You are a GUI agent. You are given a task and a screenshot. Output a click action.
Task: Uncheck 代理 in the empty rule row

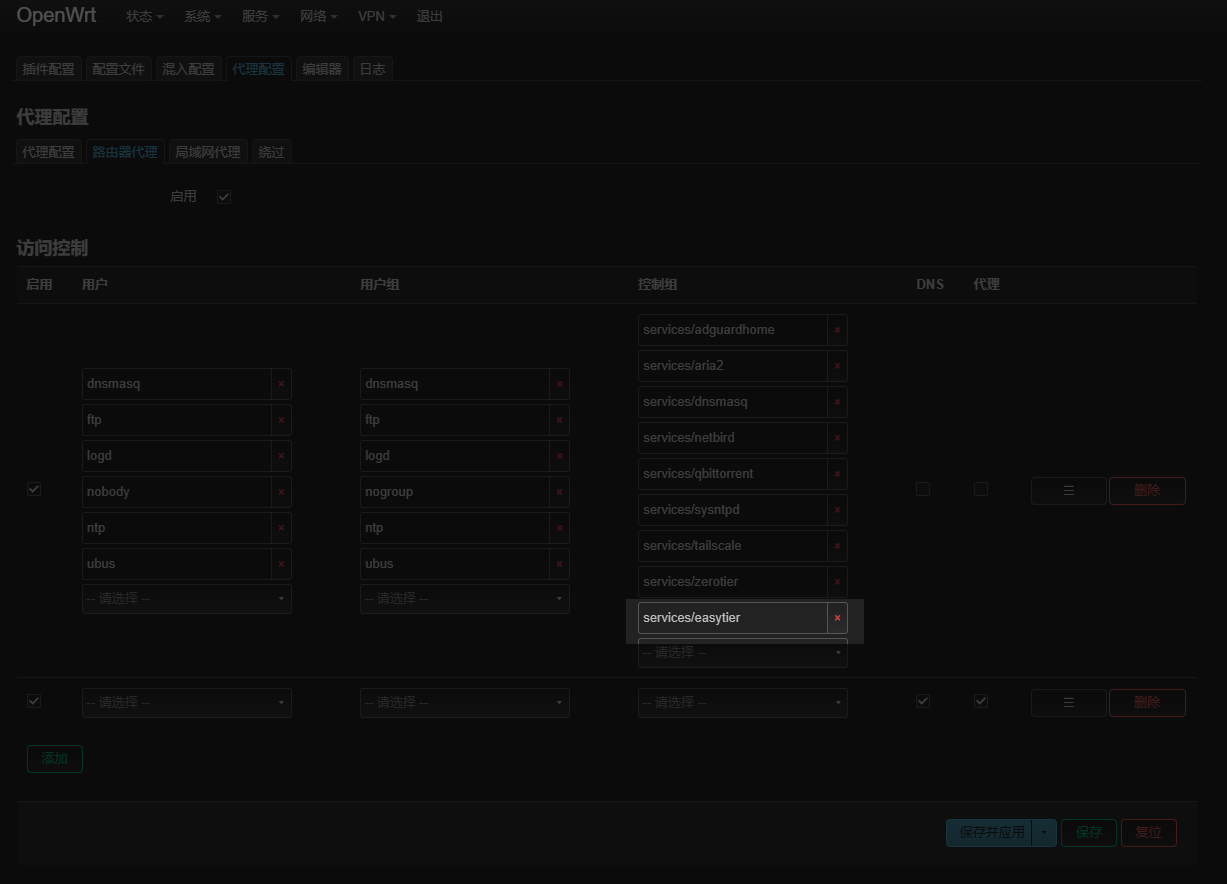(x=981, y=701)
